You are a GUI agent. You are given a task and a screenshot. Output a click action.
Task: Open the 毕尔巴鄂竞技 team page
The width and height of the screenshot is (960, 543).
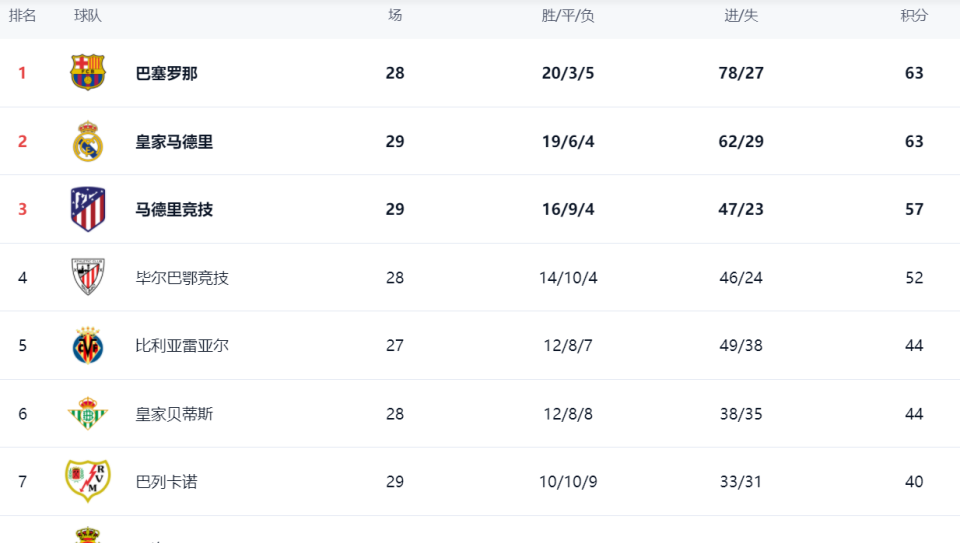tap(182, 278)
